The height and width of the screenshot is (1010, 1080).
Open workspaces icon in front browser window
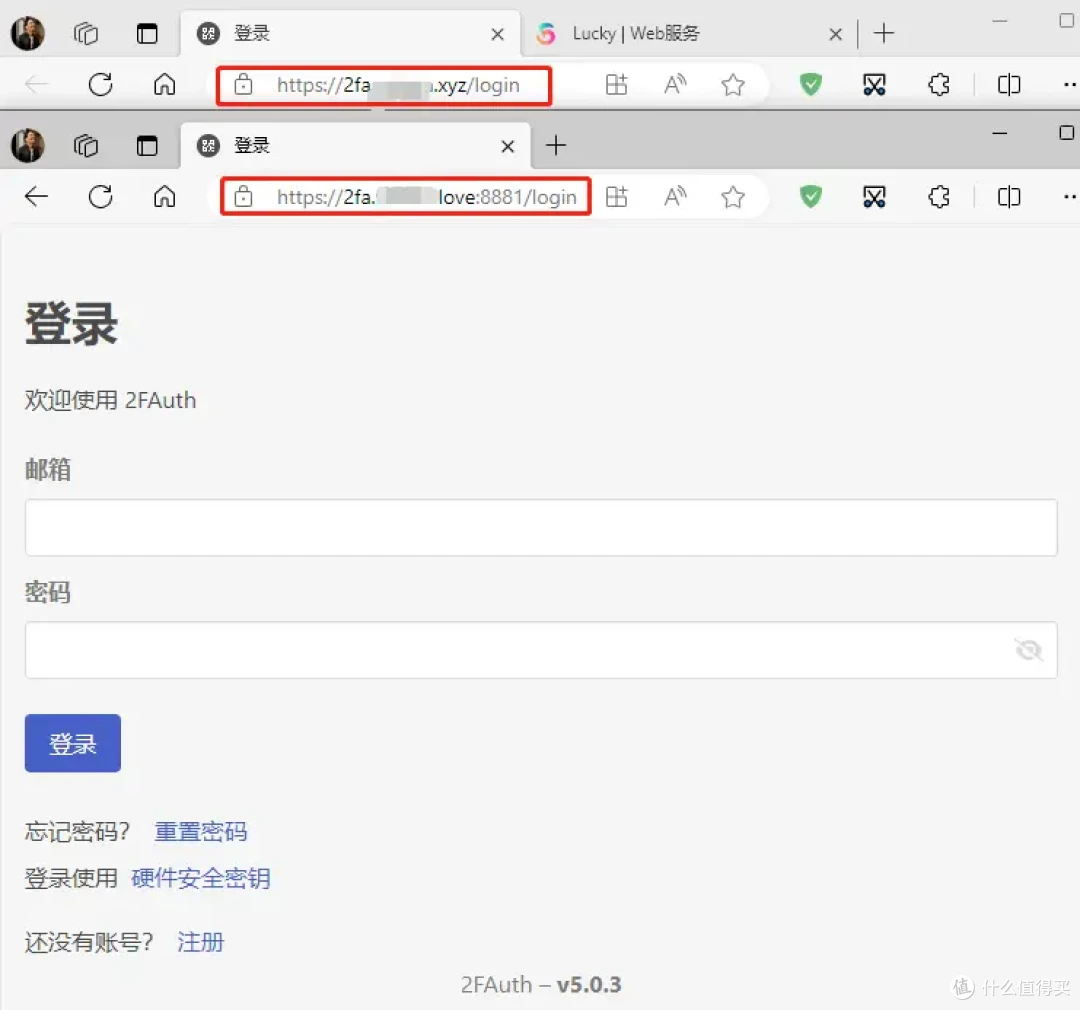[x=86, y=145]
